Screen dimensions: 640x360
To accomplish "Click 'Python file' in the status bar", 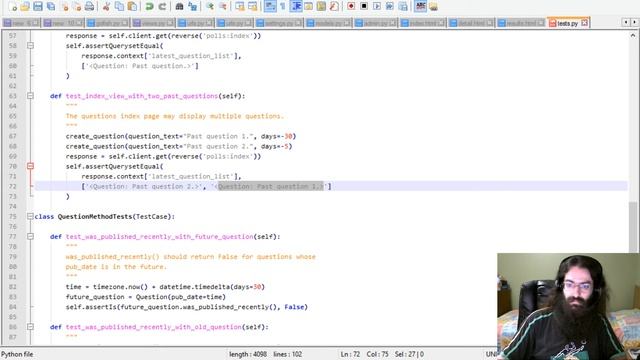I will click(x=17, y=354).
